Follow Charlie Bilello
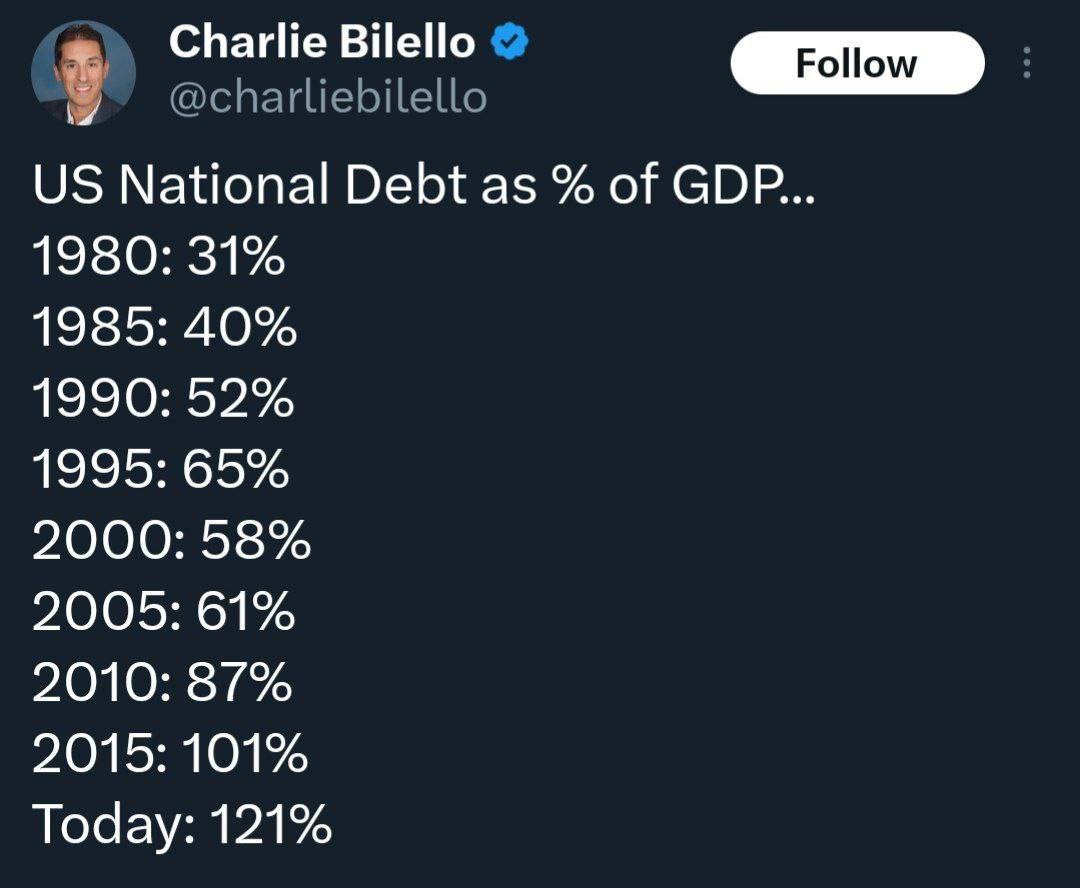1080x888 pixels. (x=858, y=63)
